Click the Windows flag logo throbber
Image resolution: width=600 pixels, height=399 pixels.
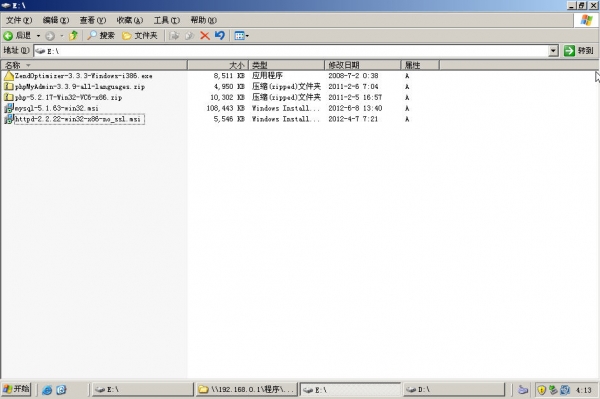tap(586, 20)
